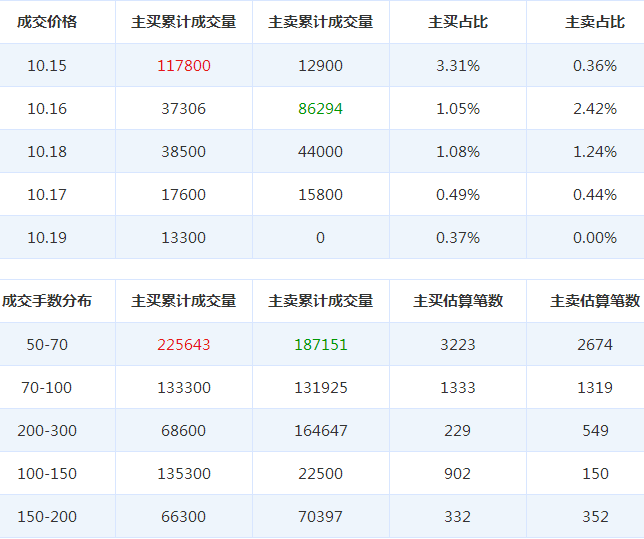Click the percentage 0.37%
Viewport: 644px width, 539px height.
pyautogui.click(x=458, y=238)
